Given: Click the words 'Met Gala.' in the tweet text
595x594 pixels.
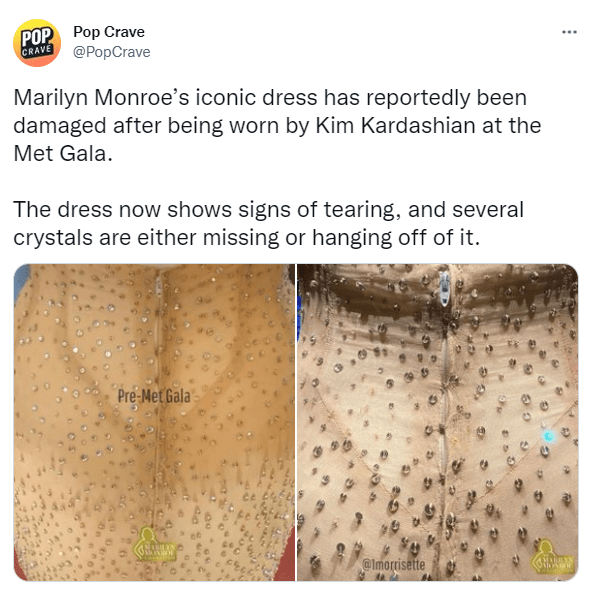Looking at the screenshot, I should [x=63, y=154].
